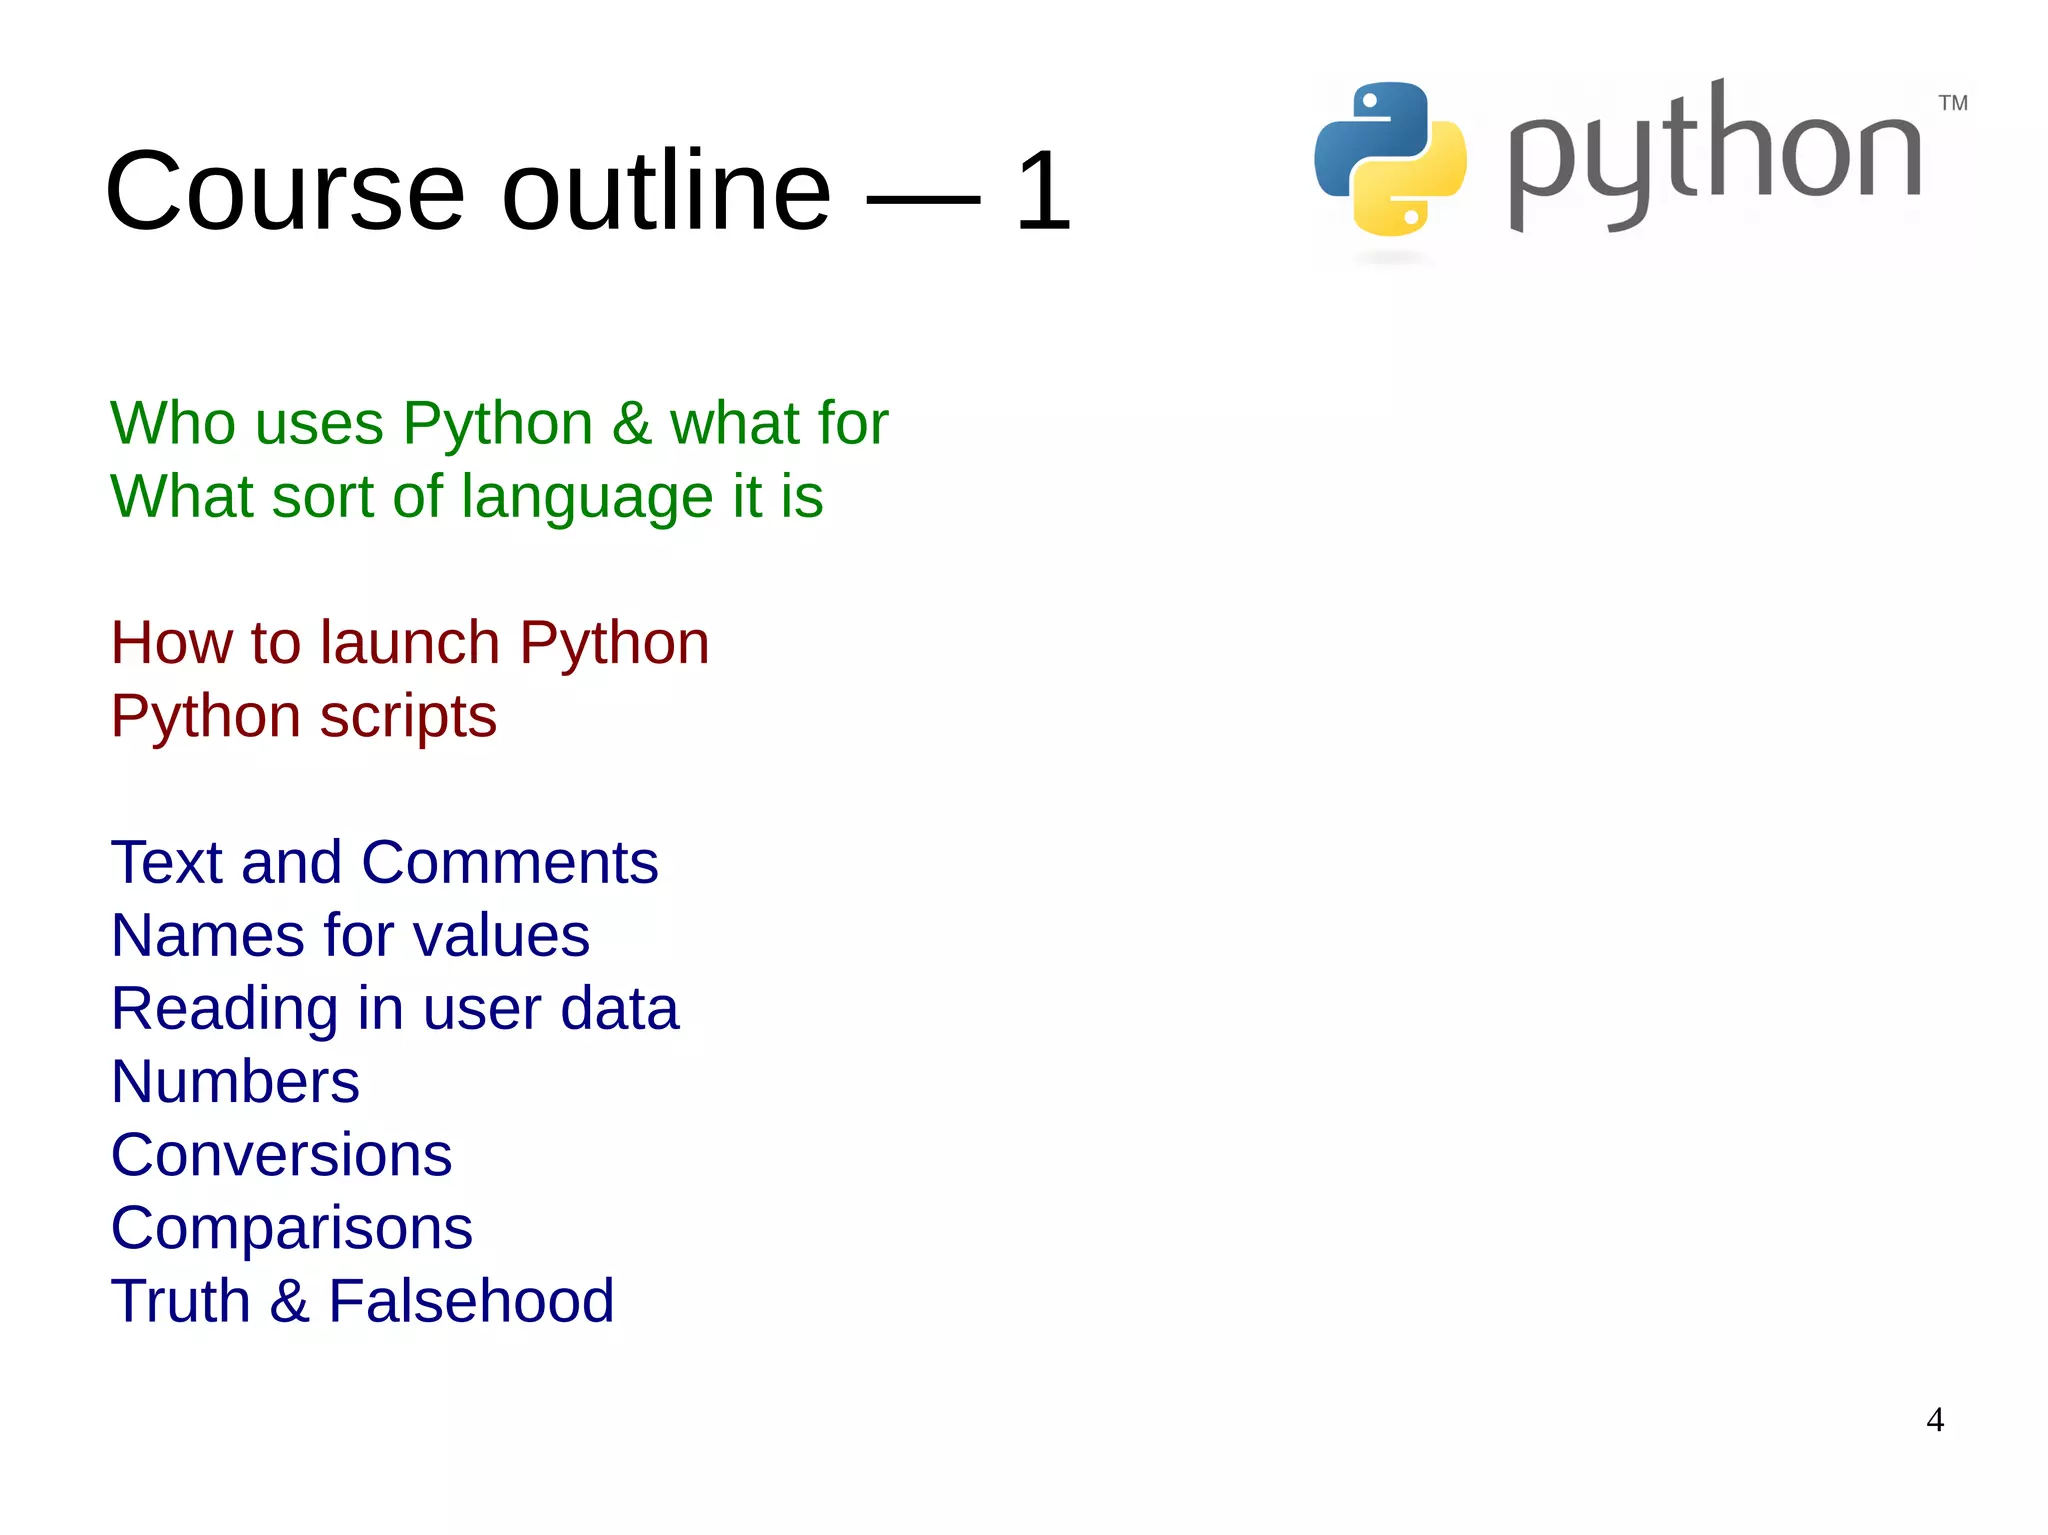Select the 'Comparisons' outline item
The image size is (2048, 1535).
click(x=292, y=1230)
